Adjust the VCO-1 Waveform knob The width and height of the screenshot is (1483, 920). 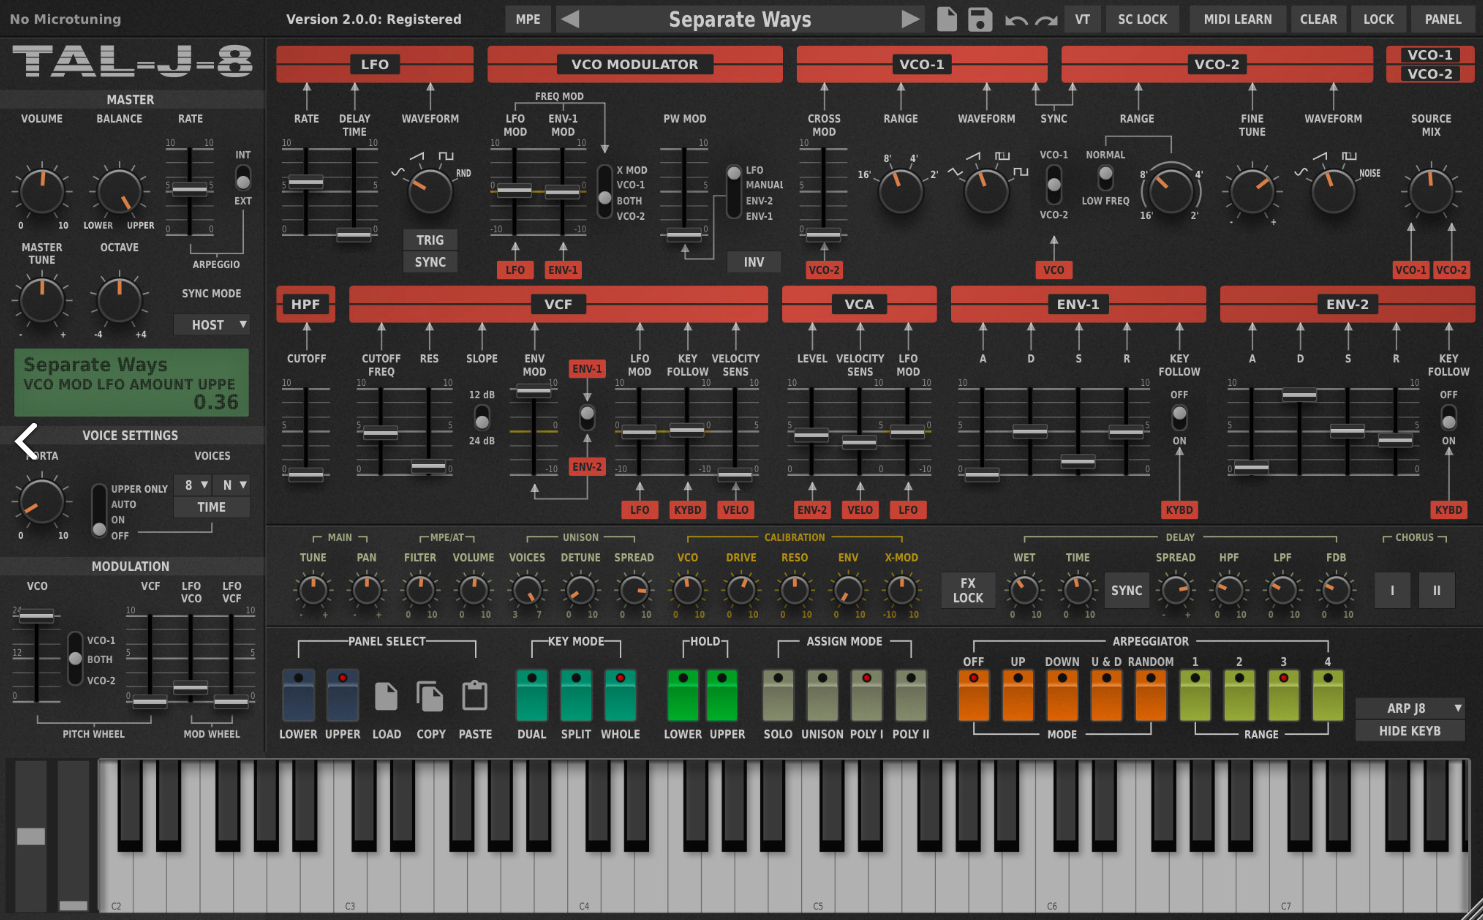(x=986, y=190)
